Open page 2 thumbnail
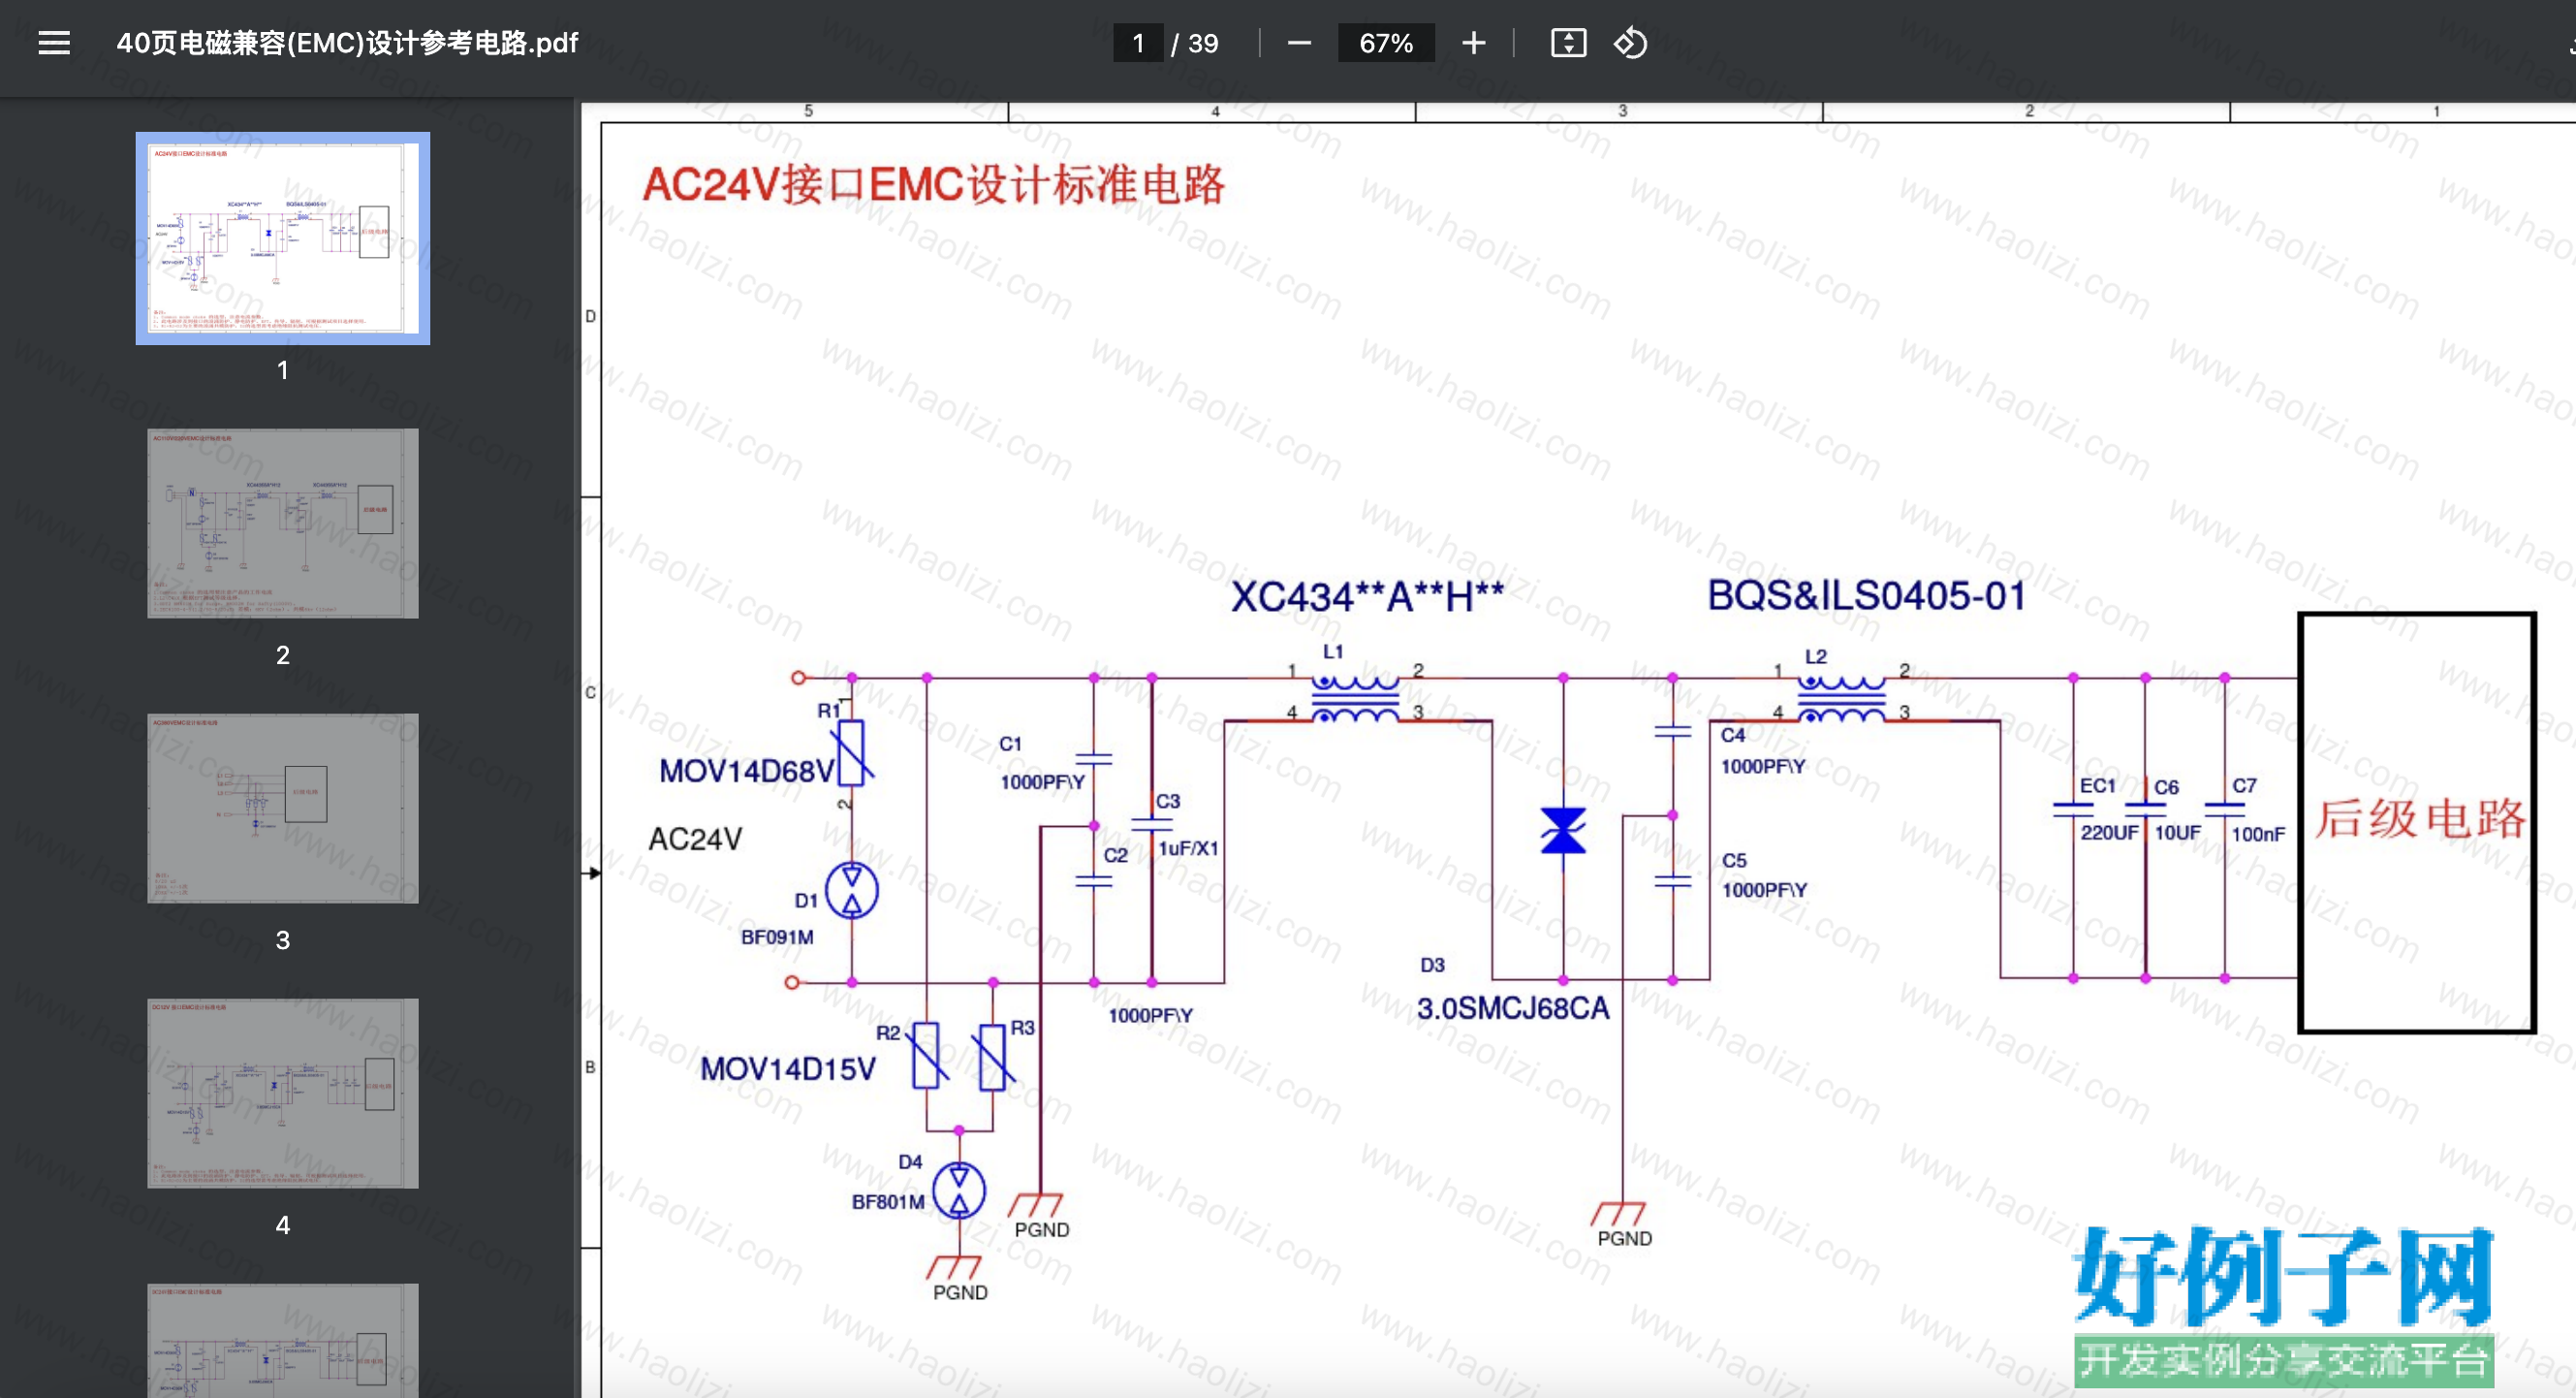The width and height of the screenshot is (2576, 1398). pyautogui.click(x=283, y=523)
